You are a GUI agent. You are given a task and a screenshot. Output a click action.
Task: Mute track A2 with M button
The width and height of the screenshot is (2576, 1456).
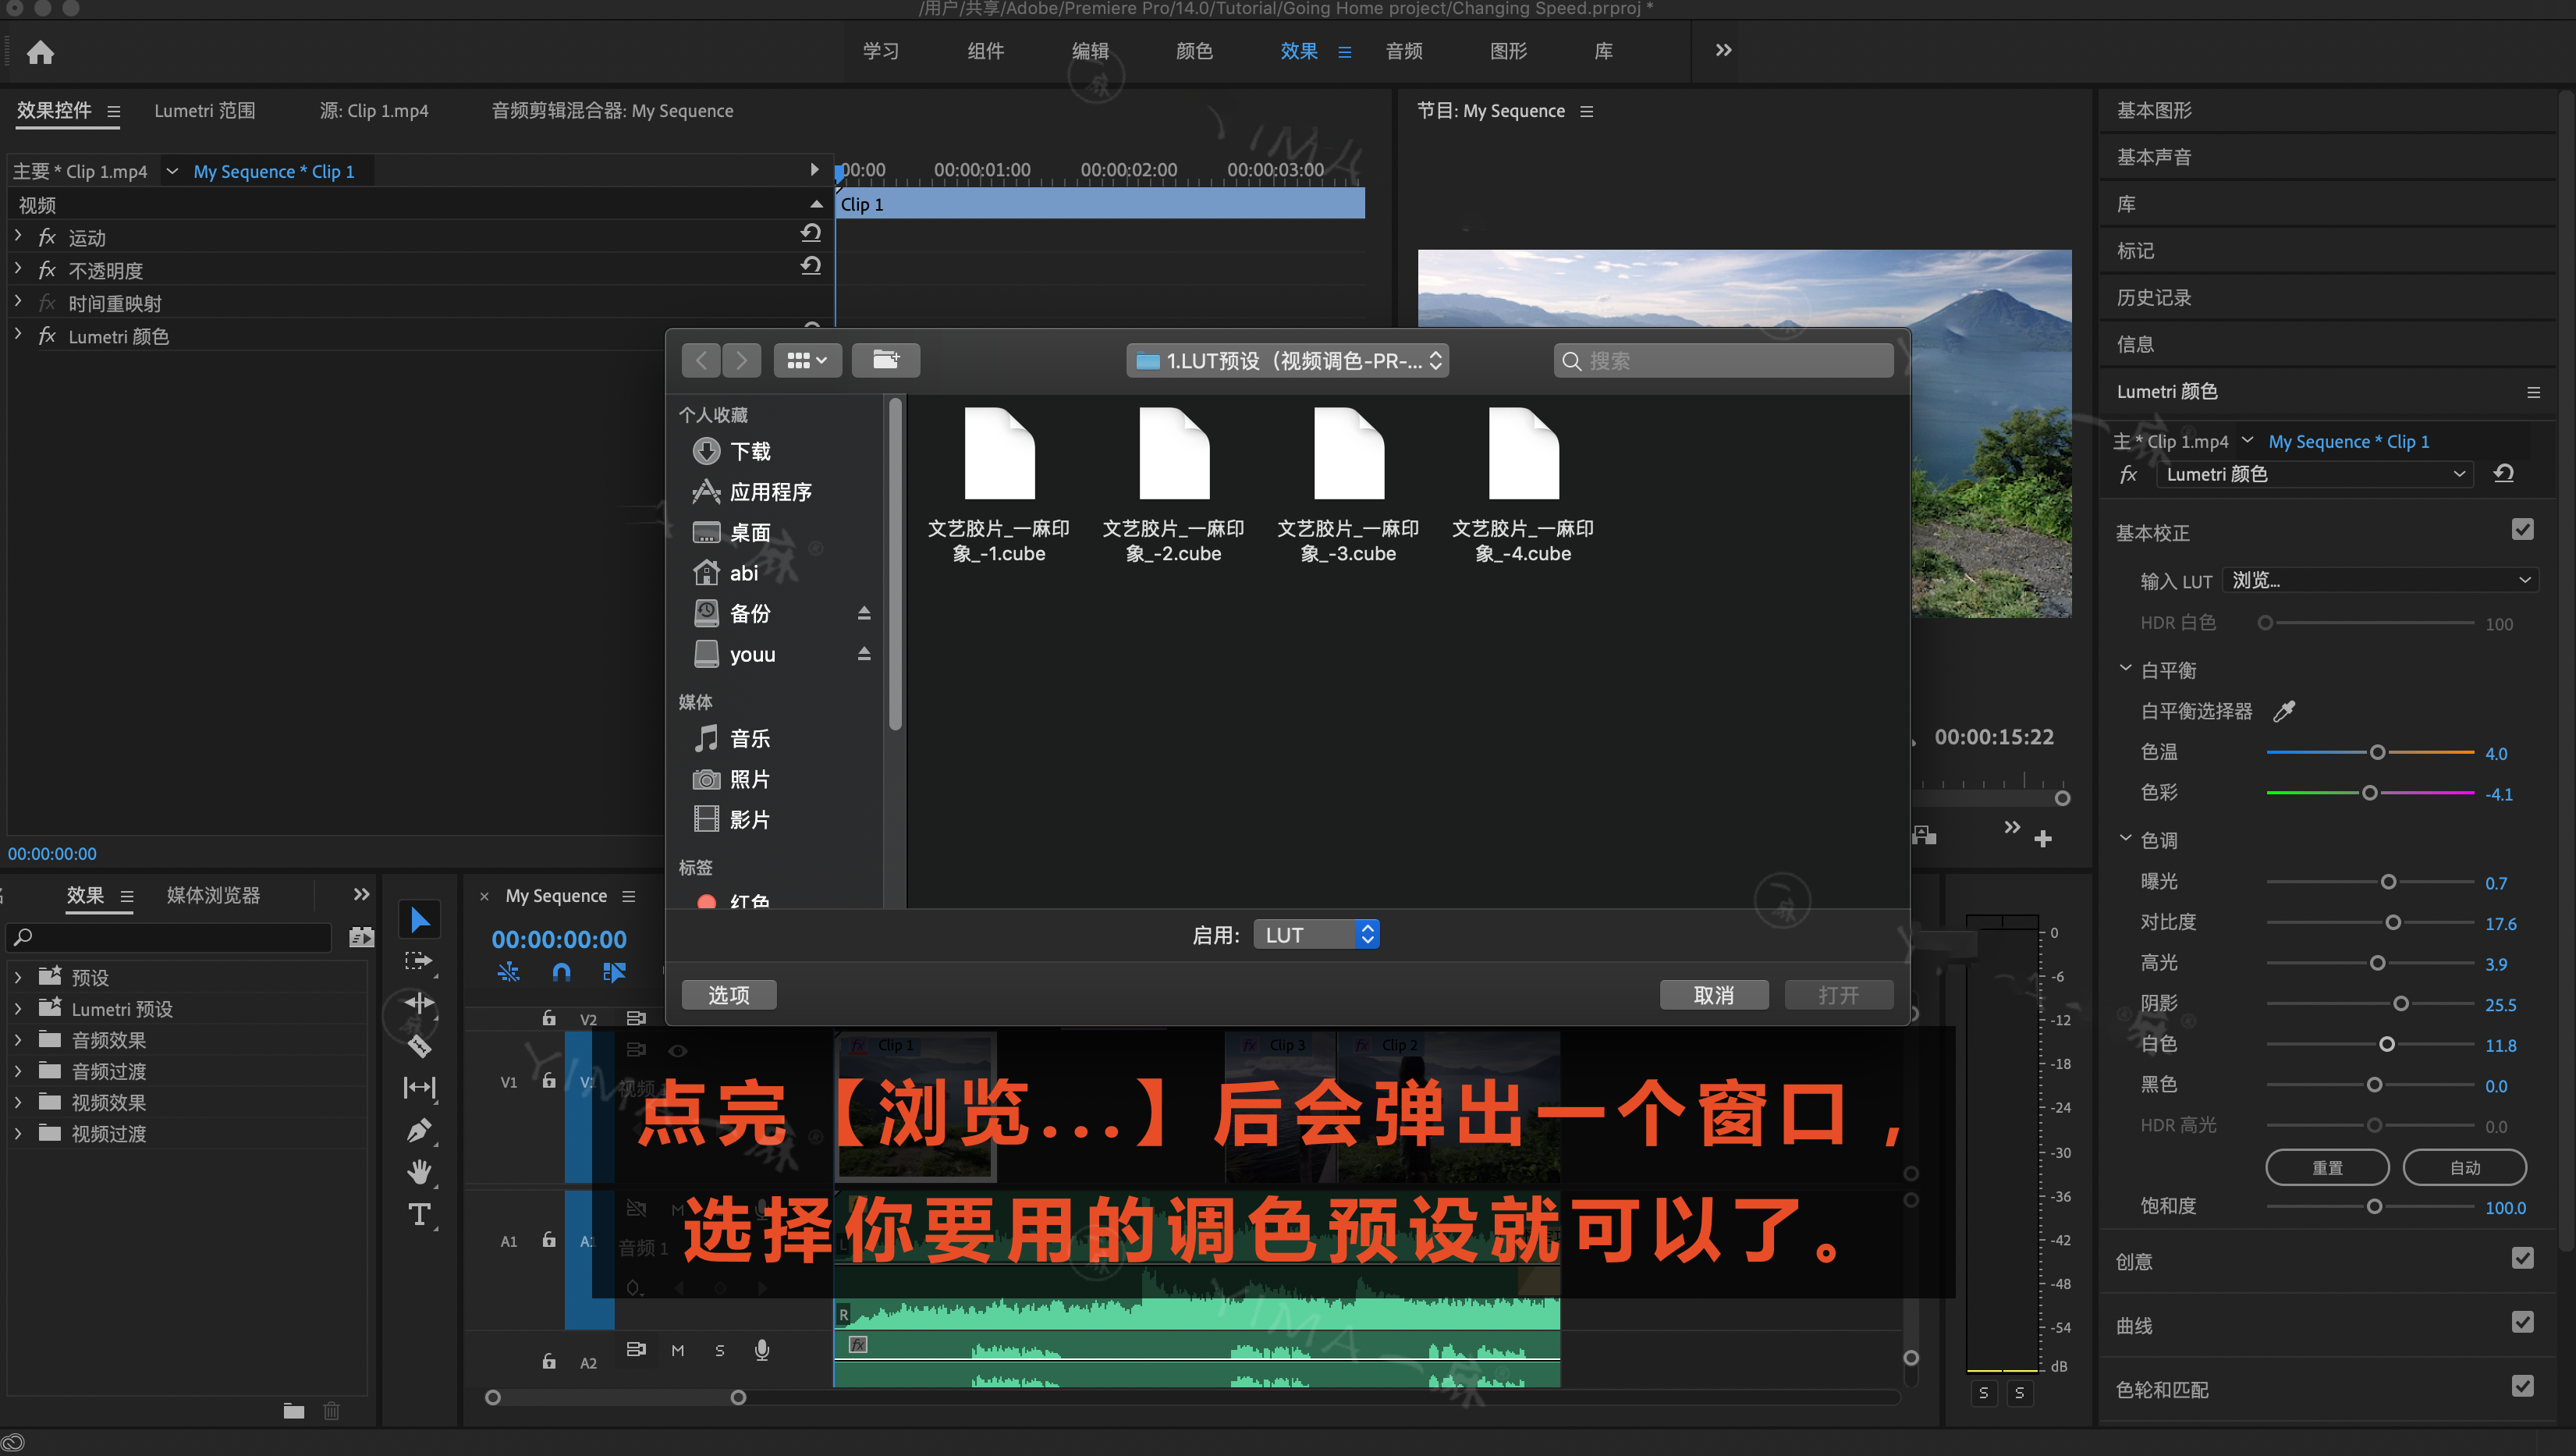(677, 1350)
